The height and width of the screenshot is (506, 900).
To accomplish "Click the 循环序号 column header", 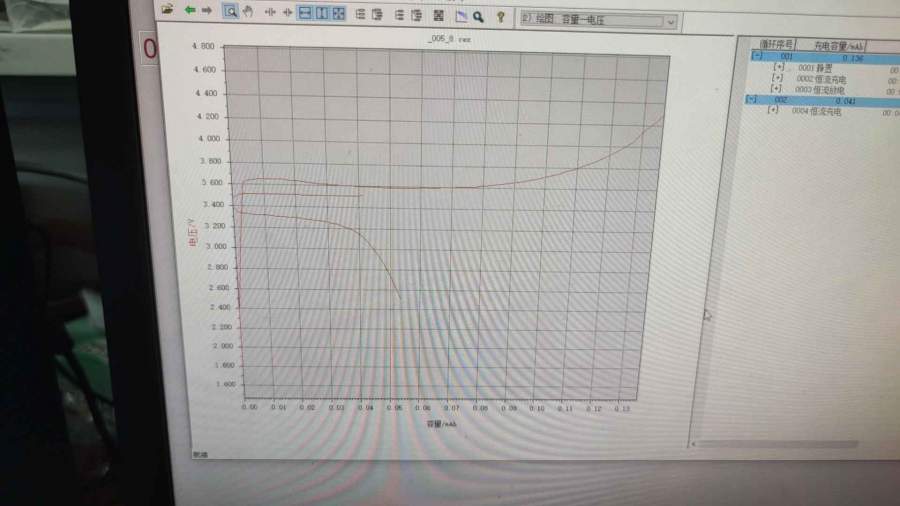I will point(776,44).
